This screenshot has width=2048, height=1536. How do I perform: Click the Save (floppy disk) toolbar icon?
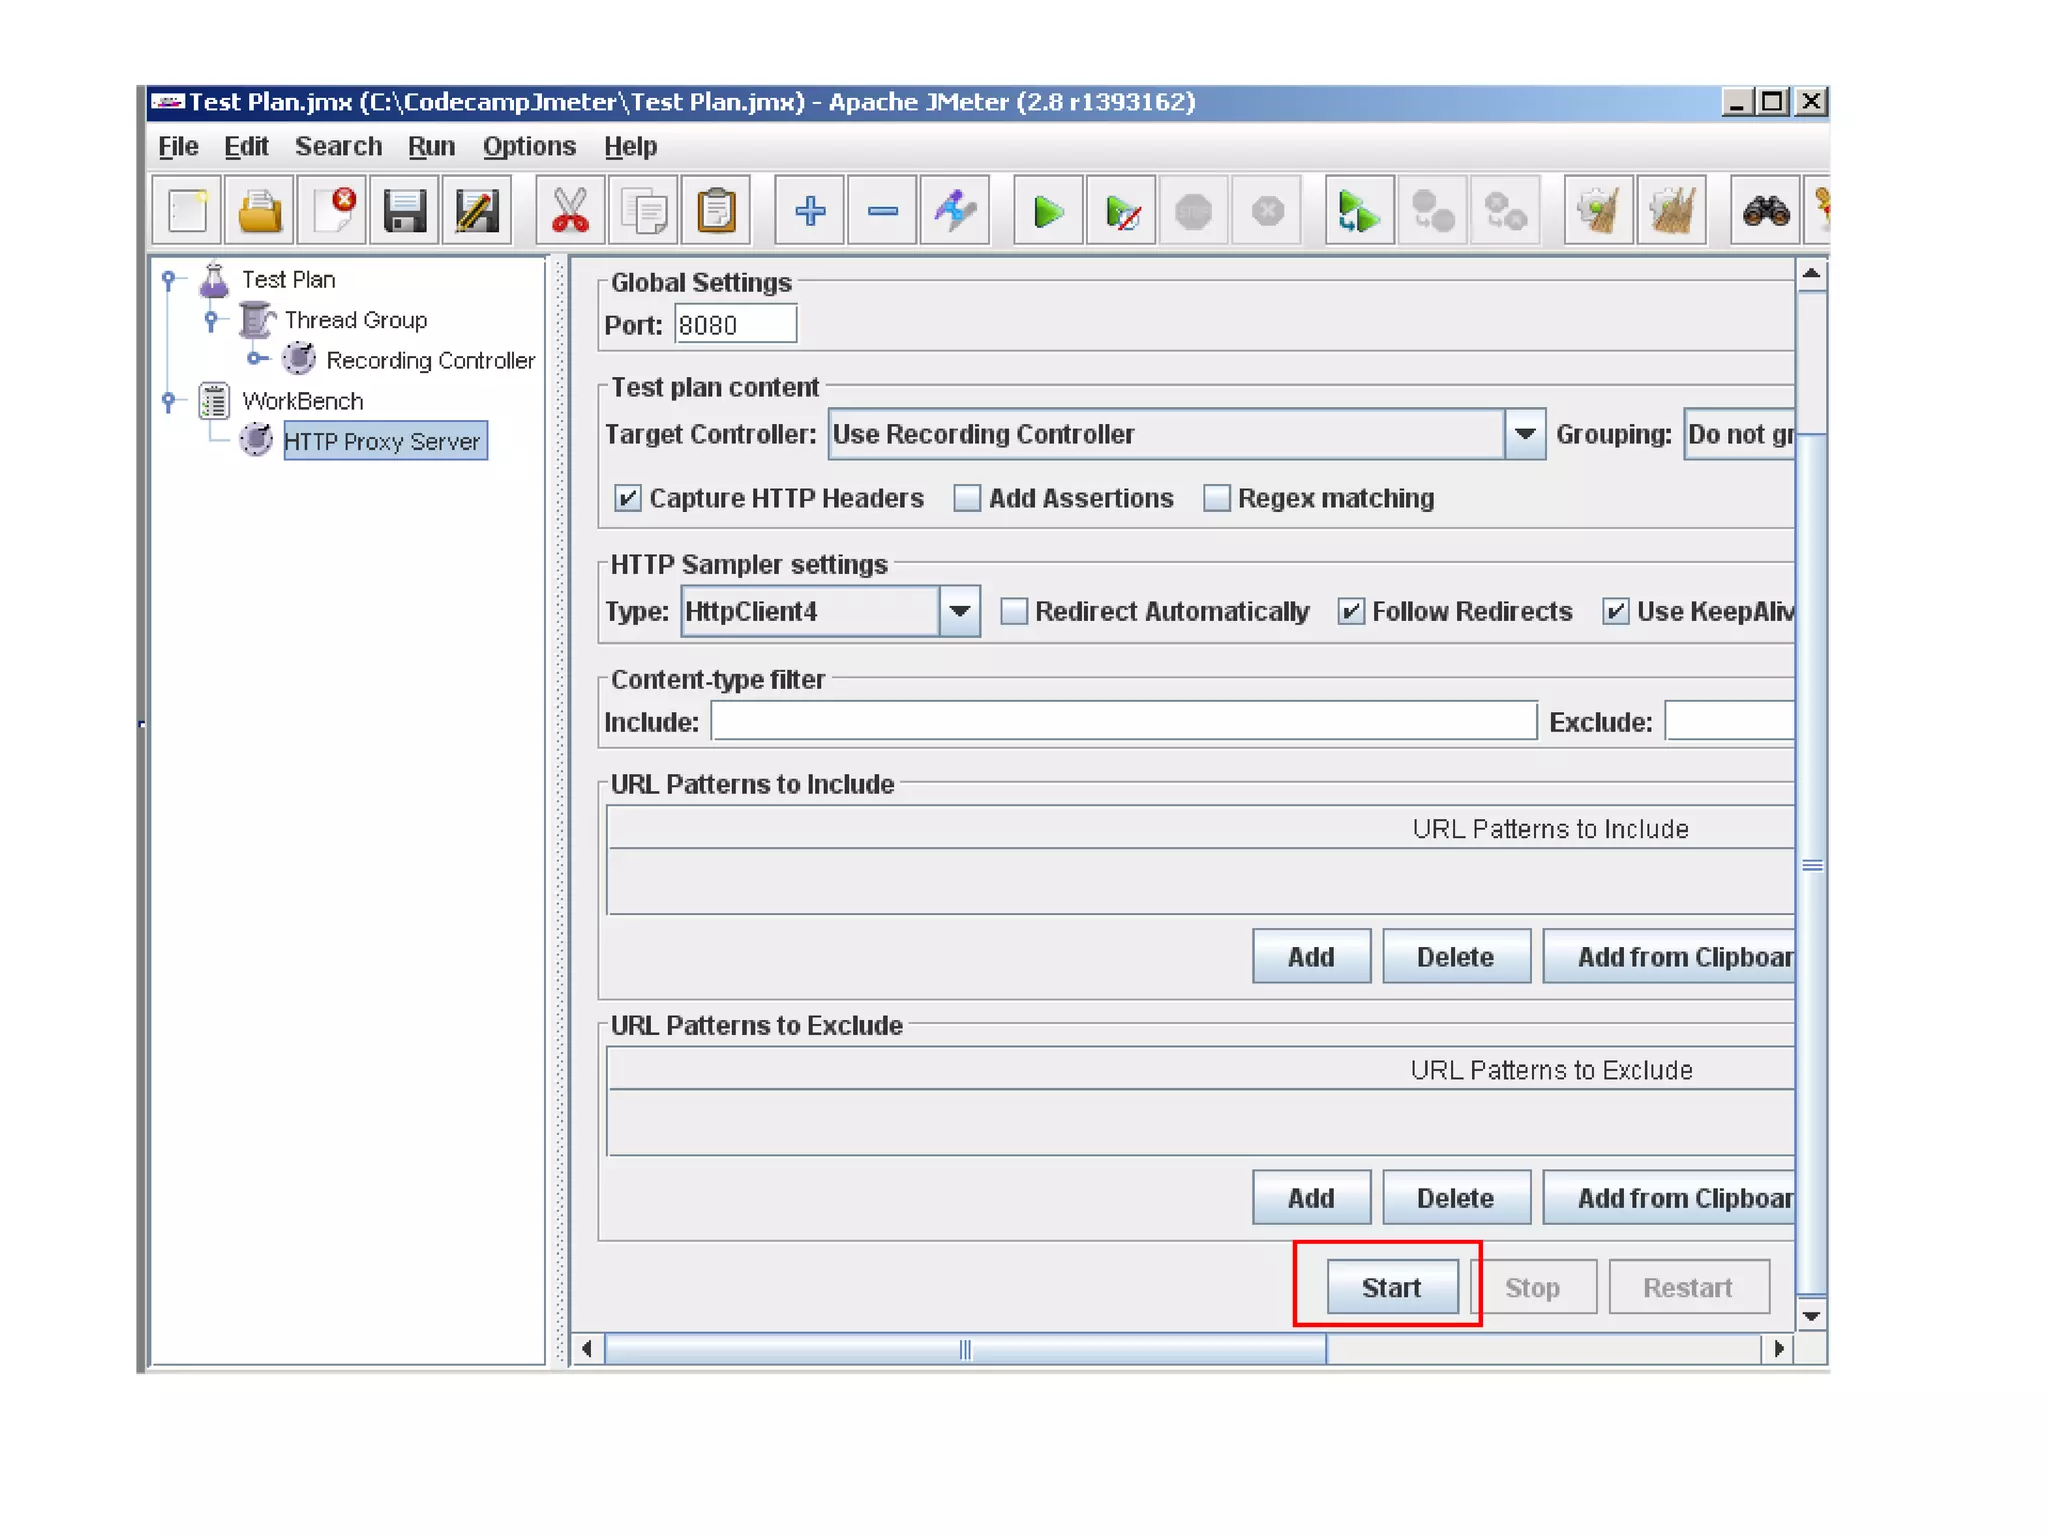tap(404, 211)
